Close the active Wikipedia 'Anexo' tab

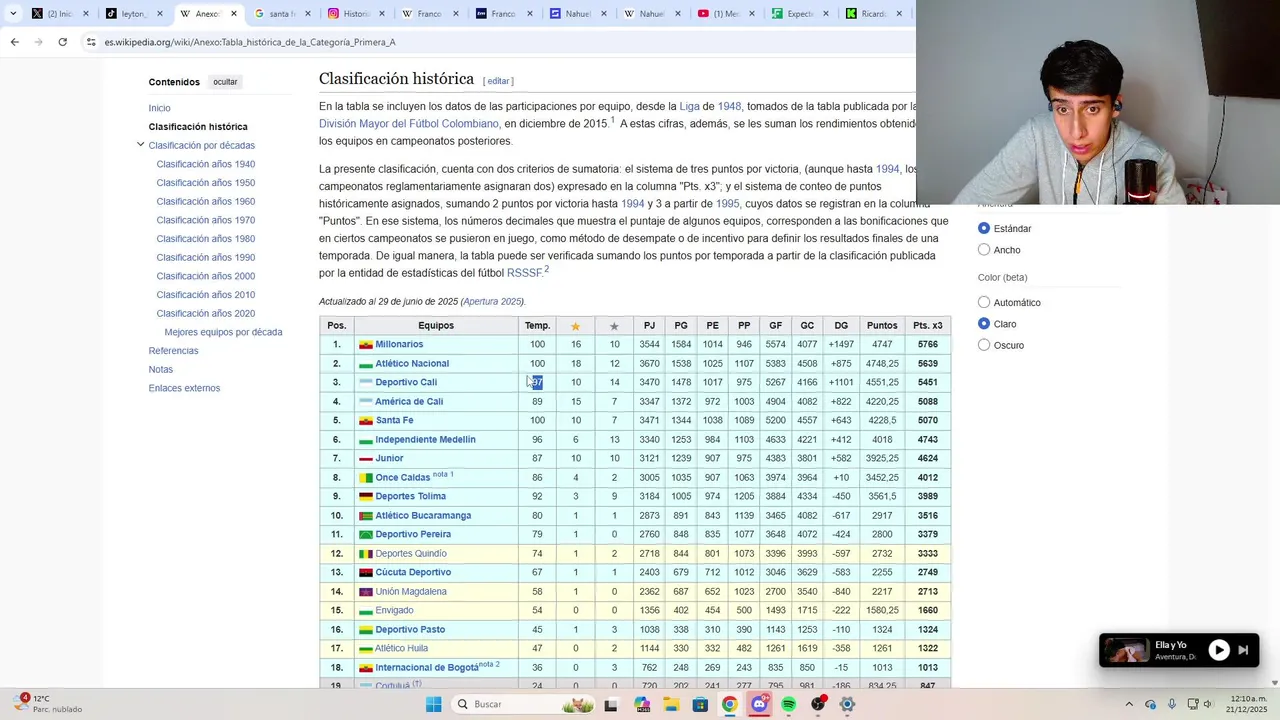pyautogui.click(x=234, y=14)
